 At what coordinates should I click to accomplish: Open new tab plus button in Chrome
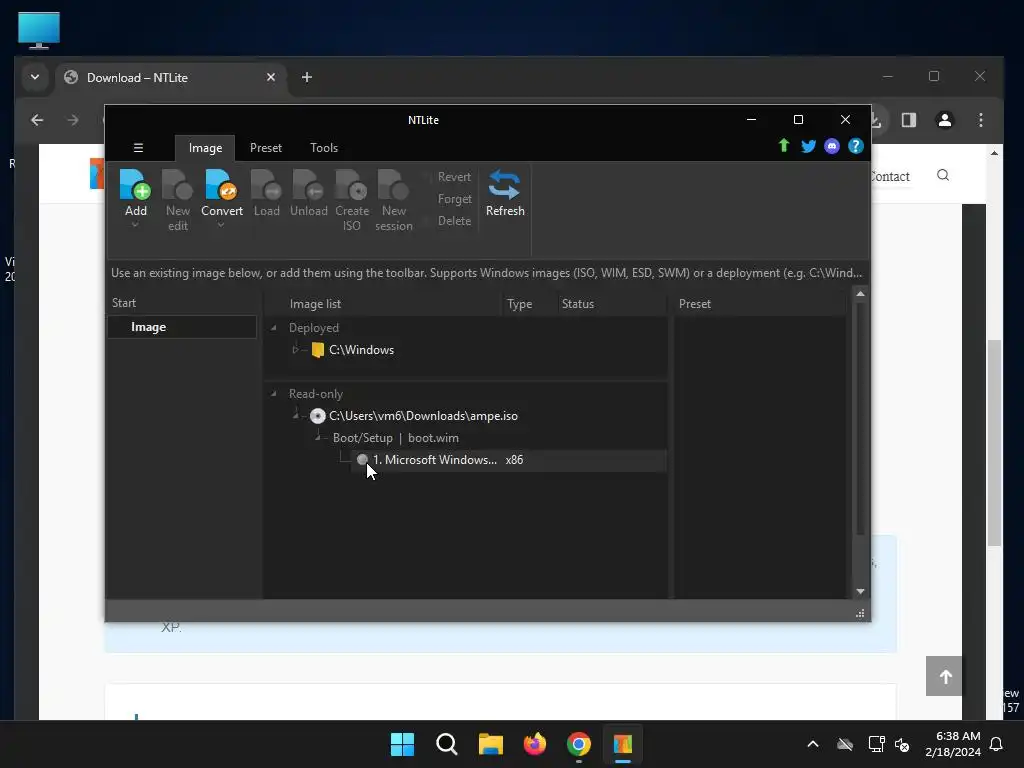[x=306, y=77]
